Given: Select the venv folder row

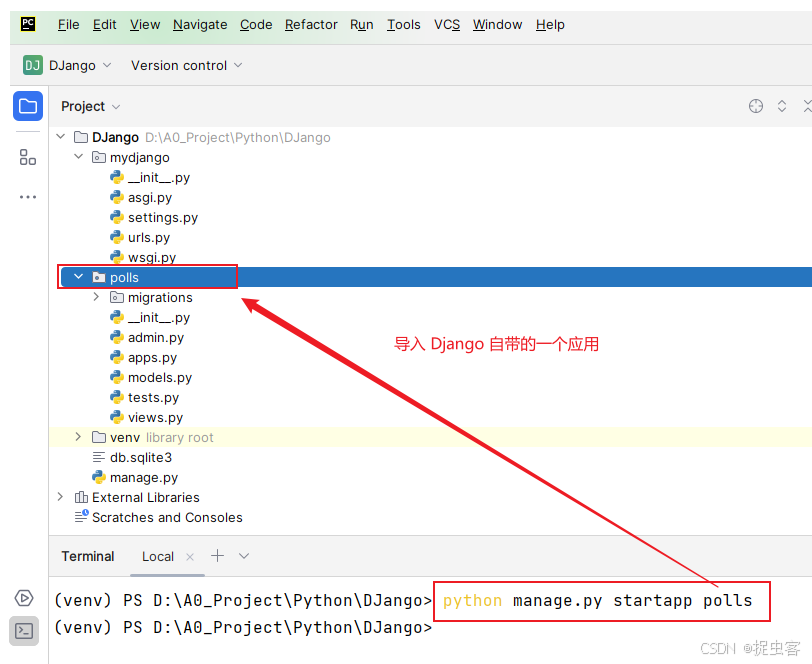Looking at the screenshot, I should tap(431, 437).
